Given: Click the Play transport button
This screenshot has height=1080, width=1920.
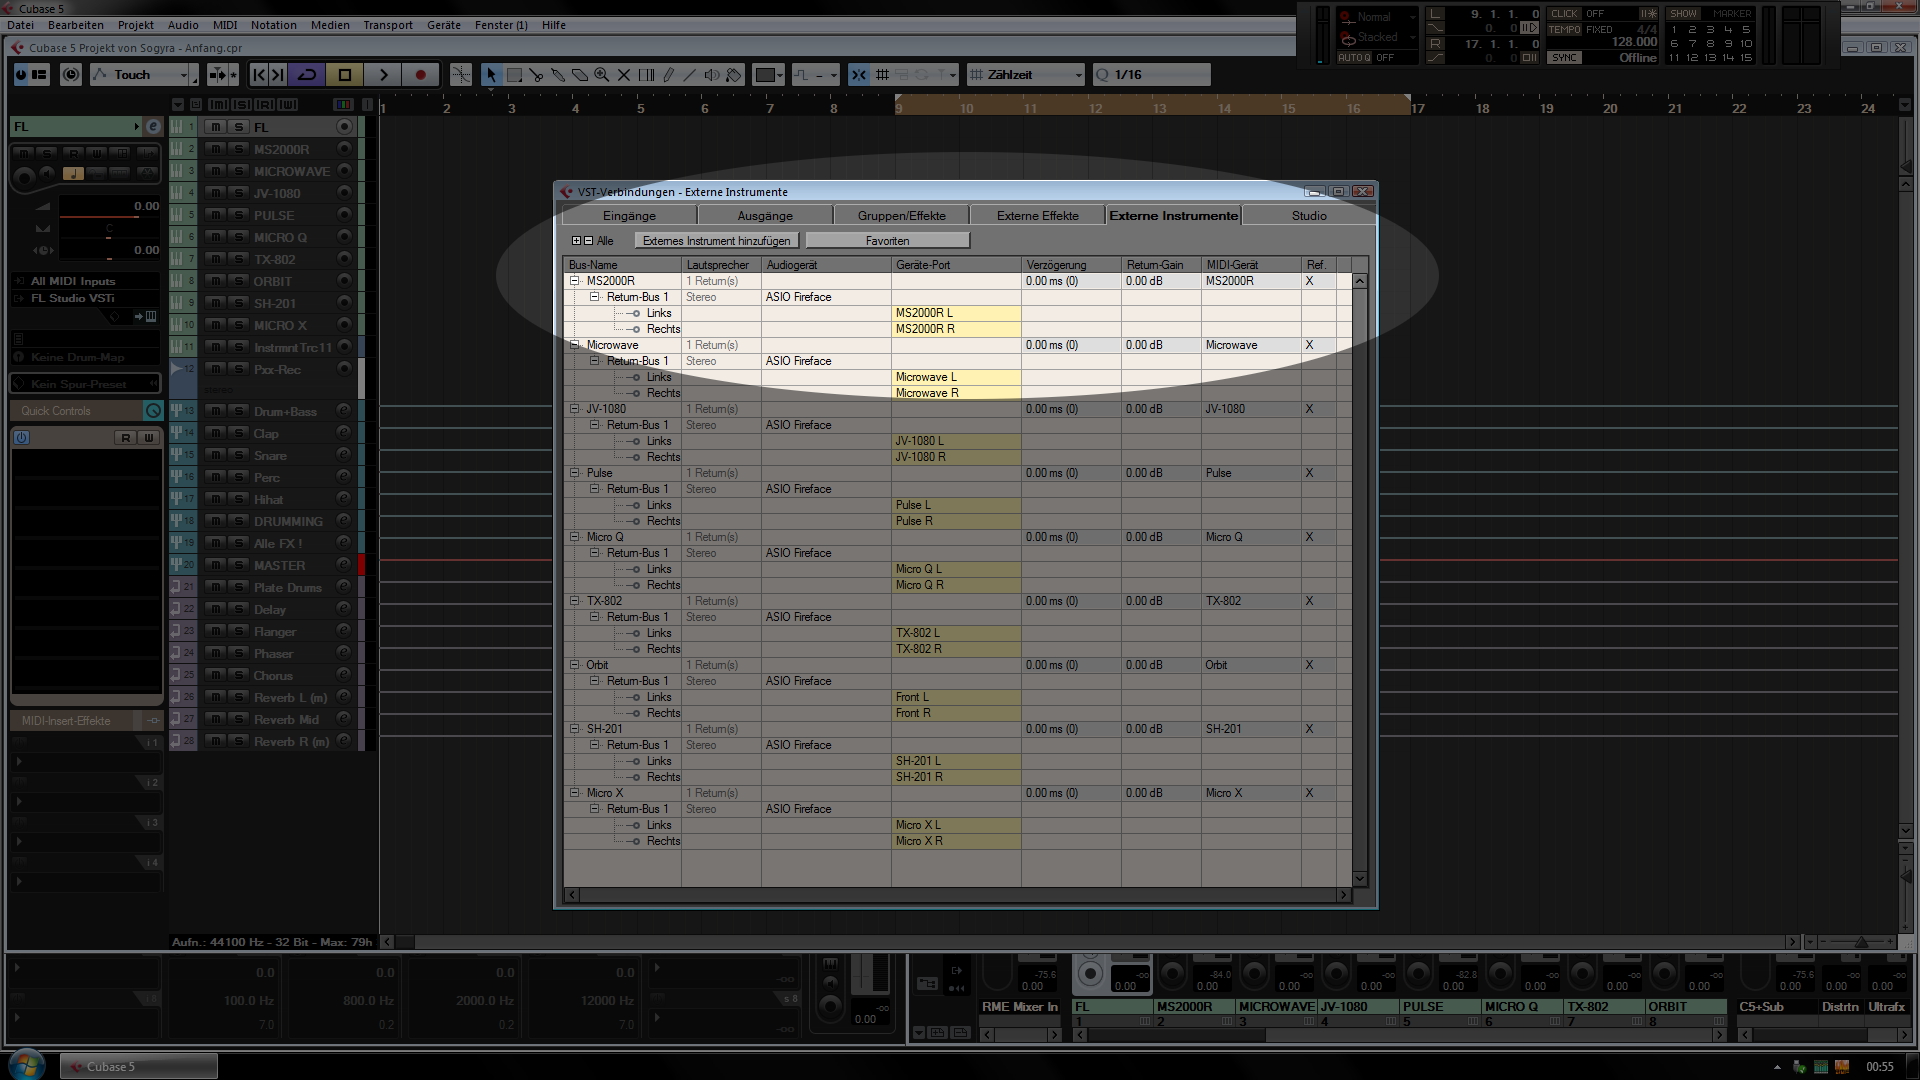Looking at the screenshot, I should [383, 75].
